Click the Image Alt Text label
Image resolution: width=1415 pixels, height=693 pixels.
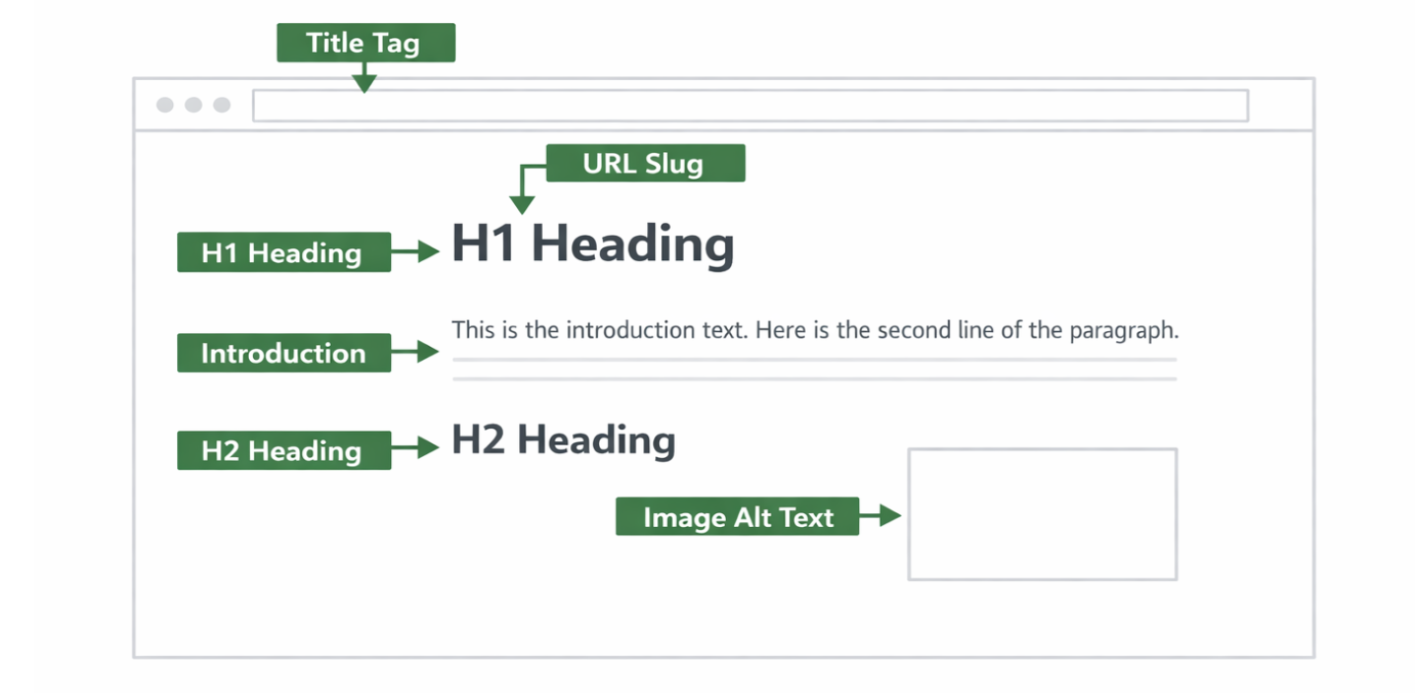(x=737, y=516)
